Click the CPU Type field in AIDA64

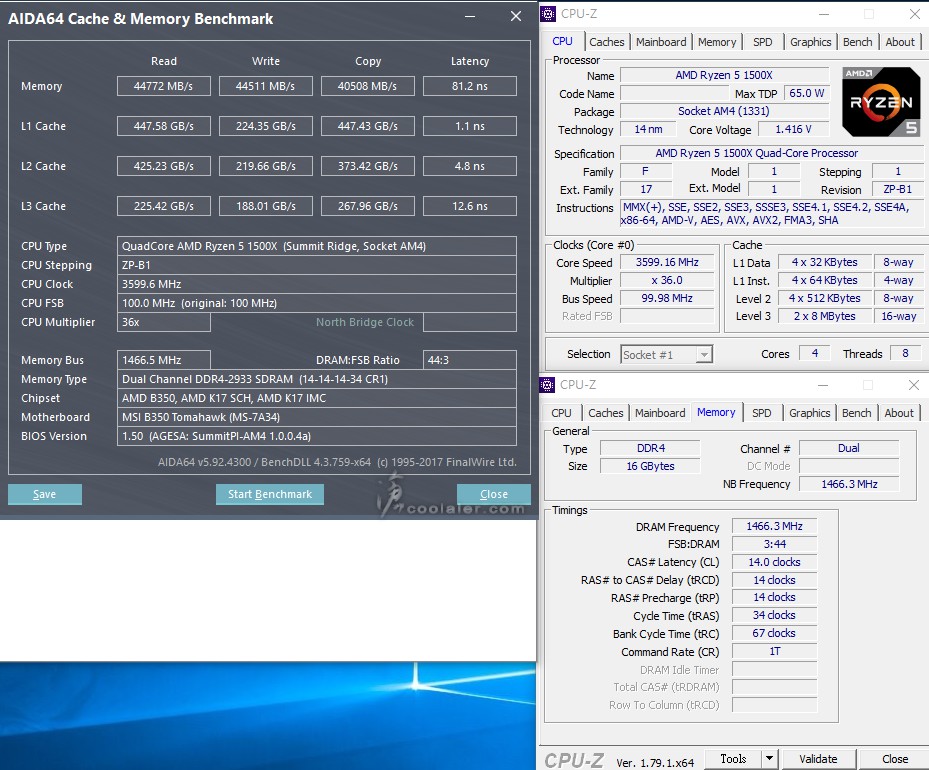(317, 246)
